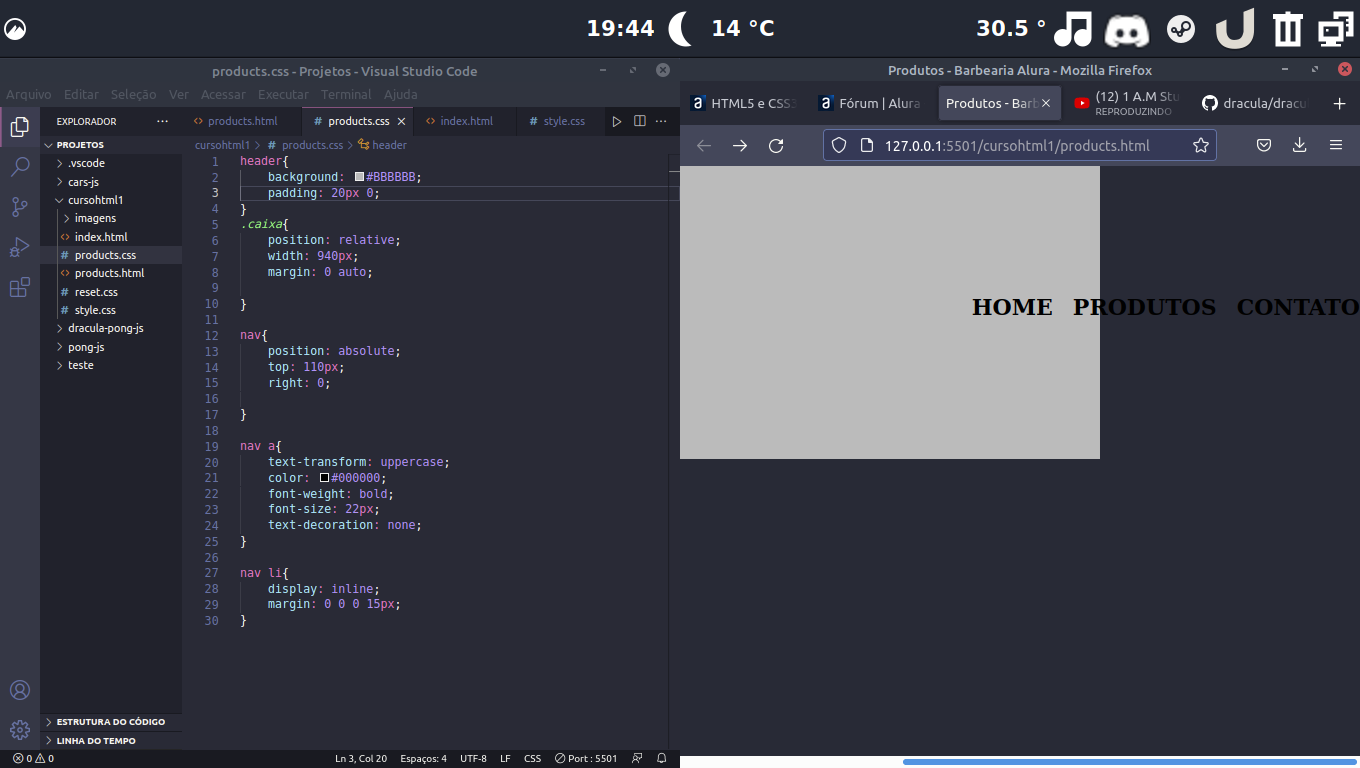Viewport: 1360px width, 768px height.
Task: Open the Editar menu
Action: click(81, 94)
